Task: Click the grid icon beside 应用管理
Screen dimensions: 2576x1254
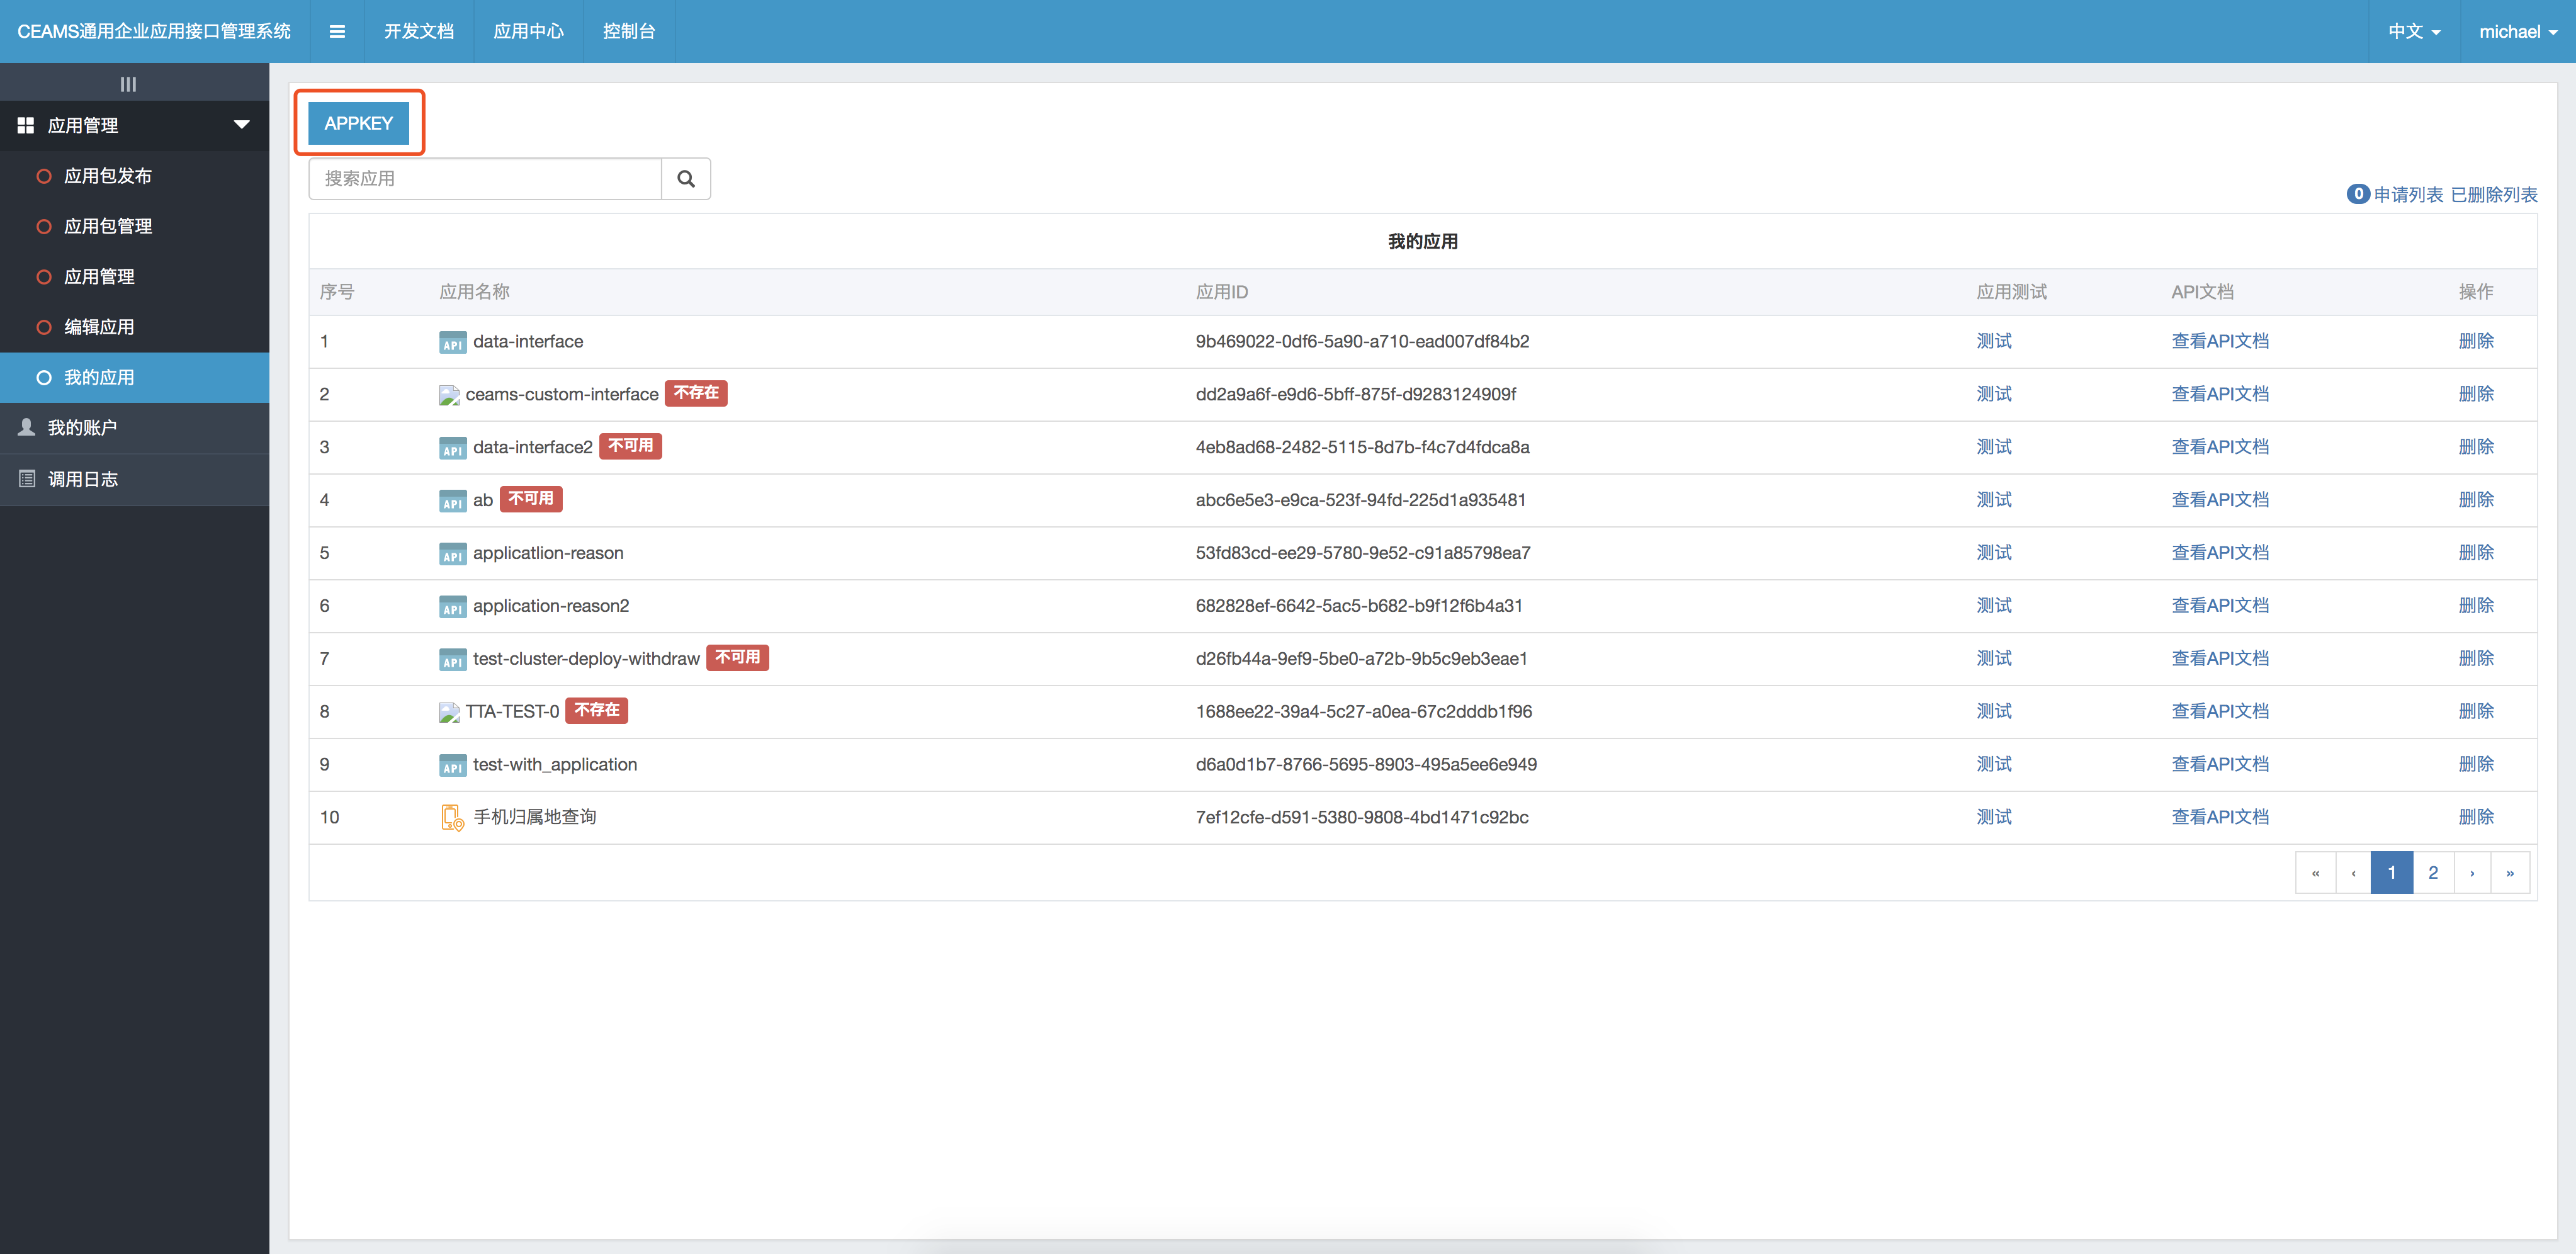Action: pyautogui.click(x=26, y=125)
